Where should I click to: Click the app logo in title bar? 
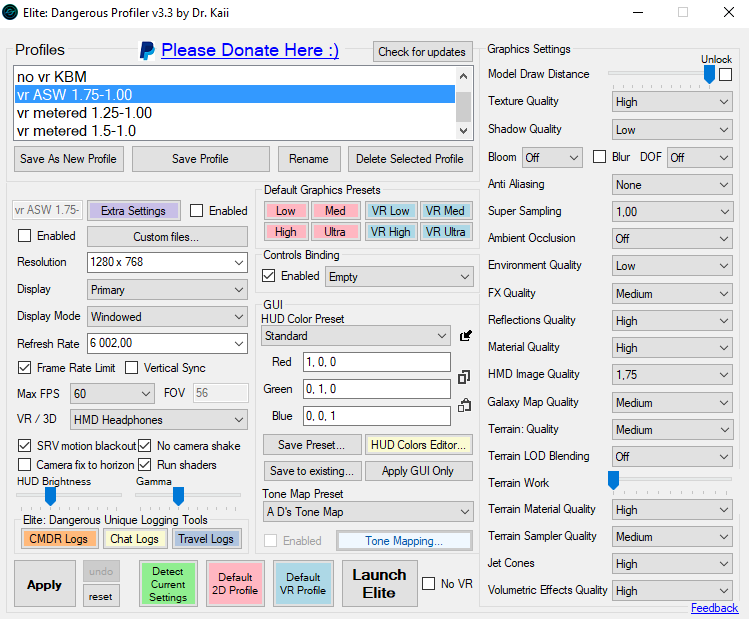click(x=10, y=12)
